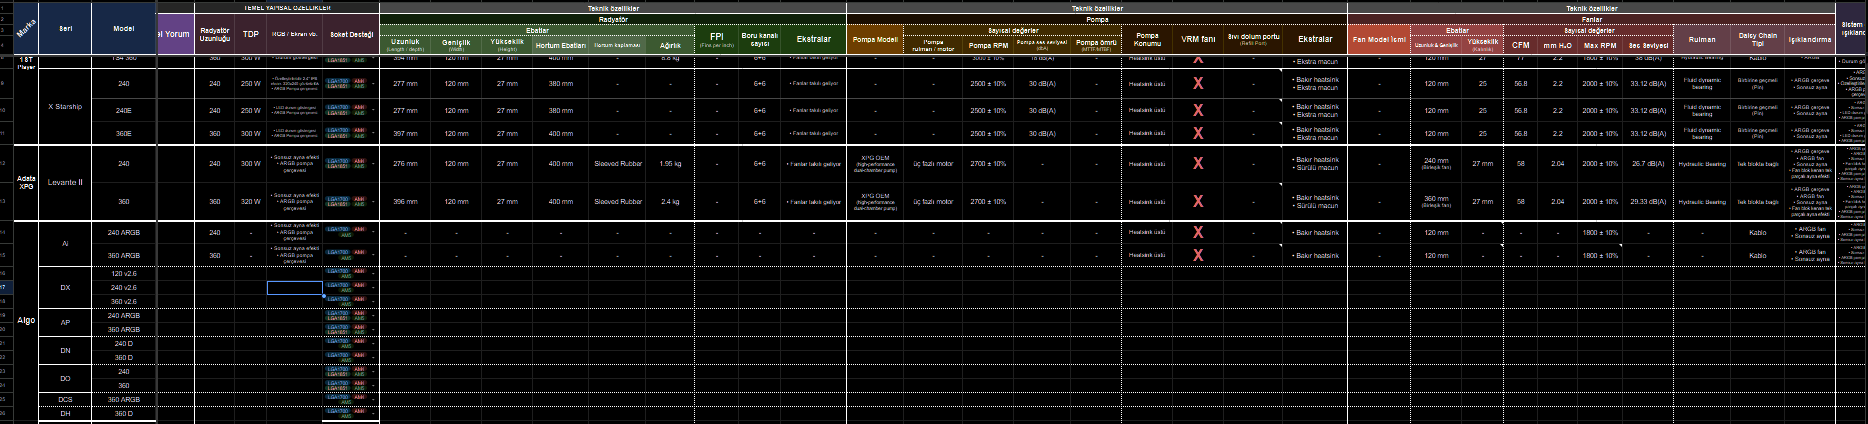The image size is (1868, 424).
Task: Select the Radyatör group header
Action: [x=613, y=18]
